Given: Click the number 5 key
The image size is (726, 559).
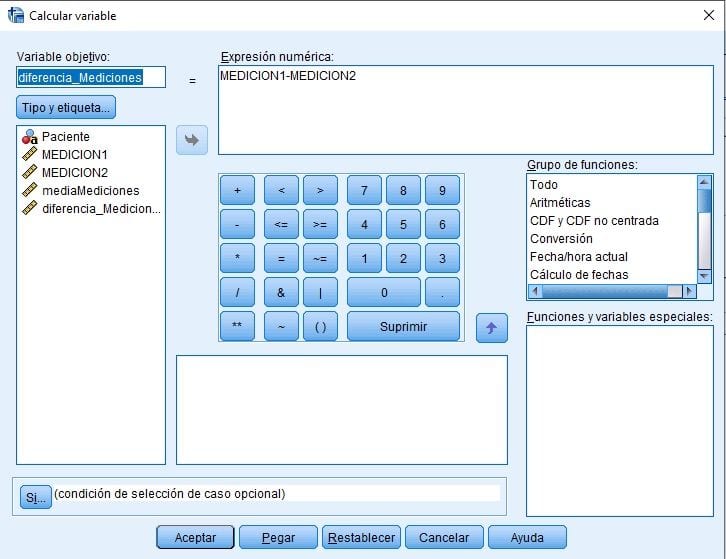Looking at the screenshot, I should click(x=403, y=225).
